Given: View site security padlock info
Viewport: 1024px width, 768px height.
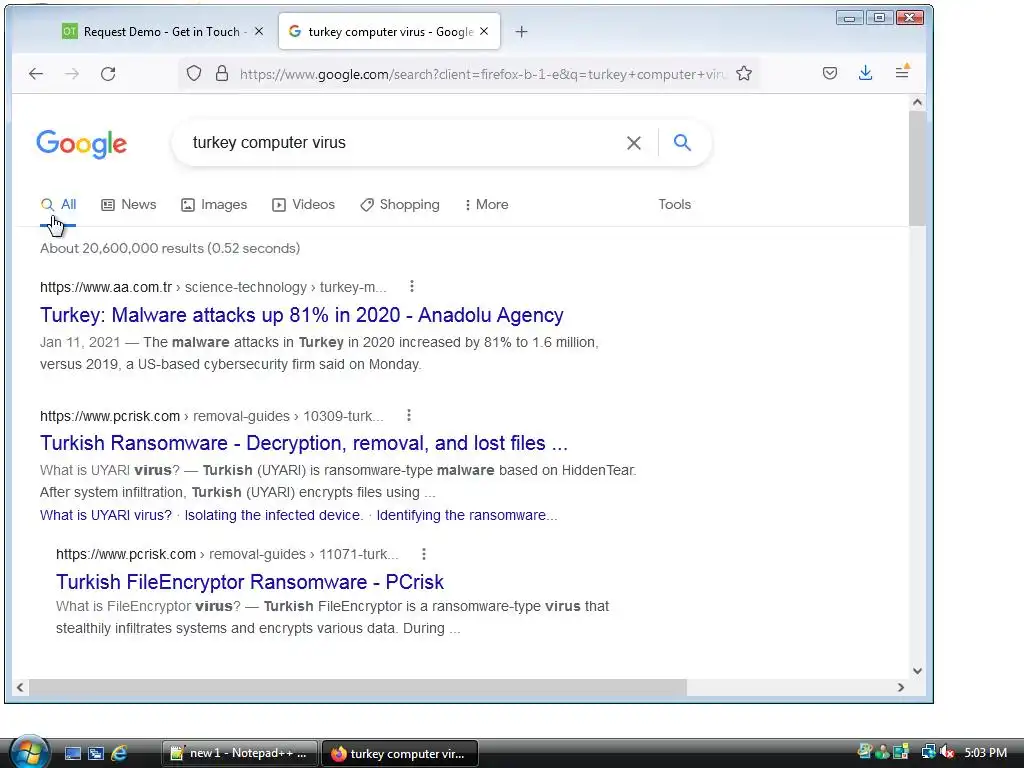Looking at the screenshot, I should 222,73.
